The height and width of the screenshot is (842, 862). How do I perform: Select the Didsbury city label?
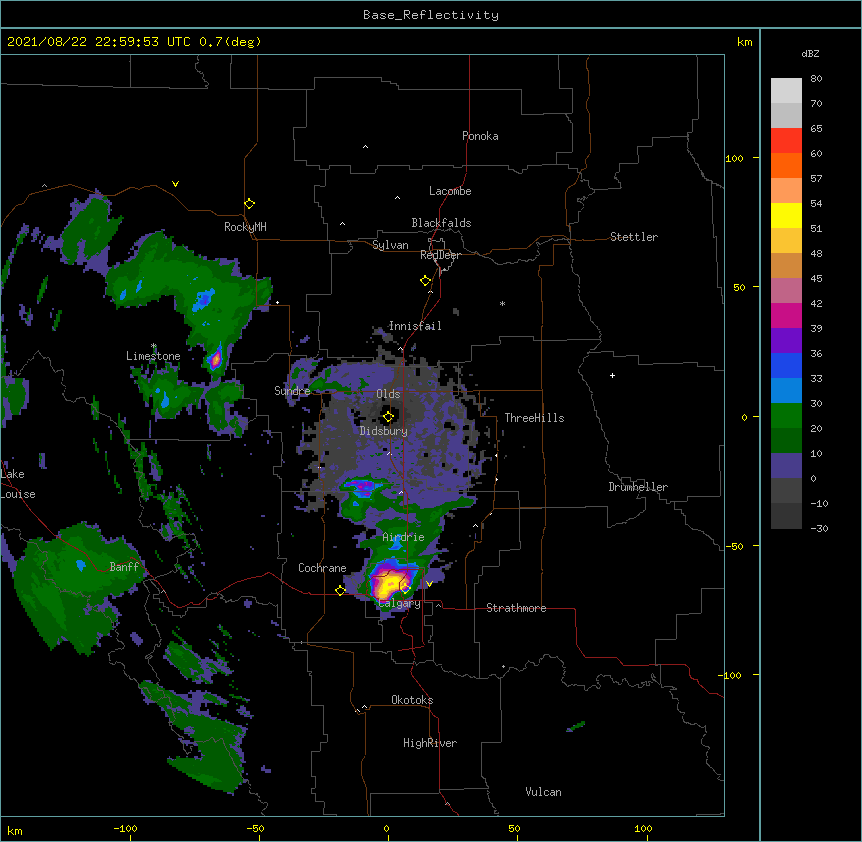click(x=384, y=431)
